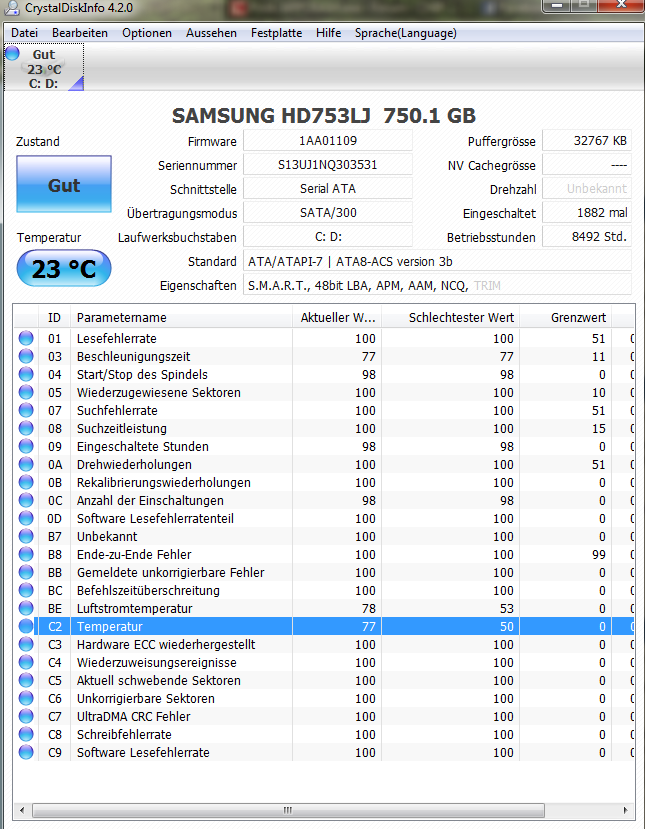Select the Gut 23 °C C: D: disk tab
This screenshot has height=829, width=645.
click(x=44, y=68)
